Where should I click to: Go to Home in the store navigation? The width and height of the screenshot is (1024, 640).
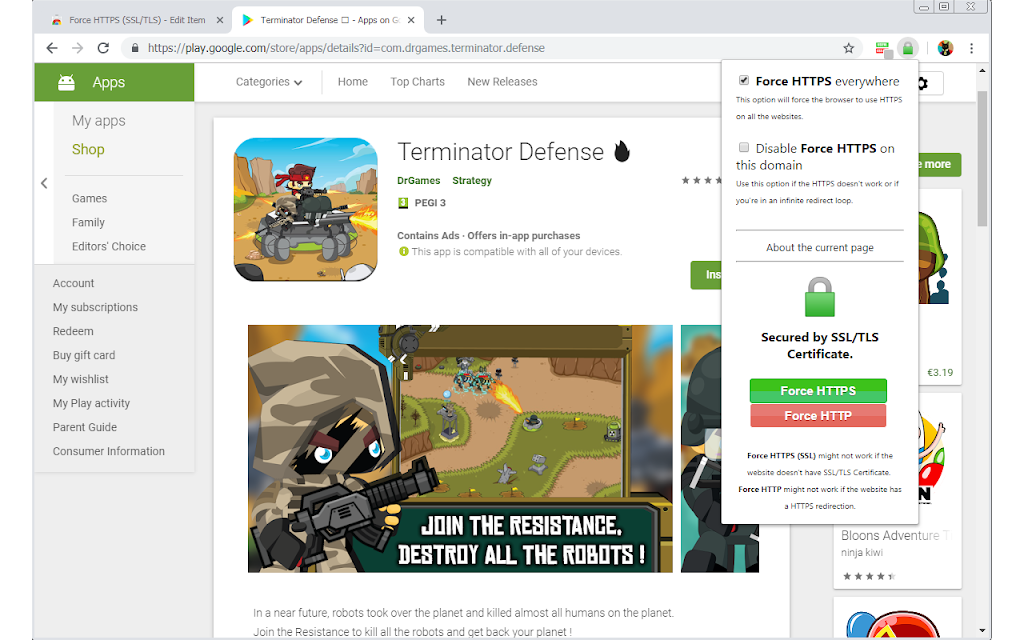click(x=353, y=82)
